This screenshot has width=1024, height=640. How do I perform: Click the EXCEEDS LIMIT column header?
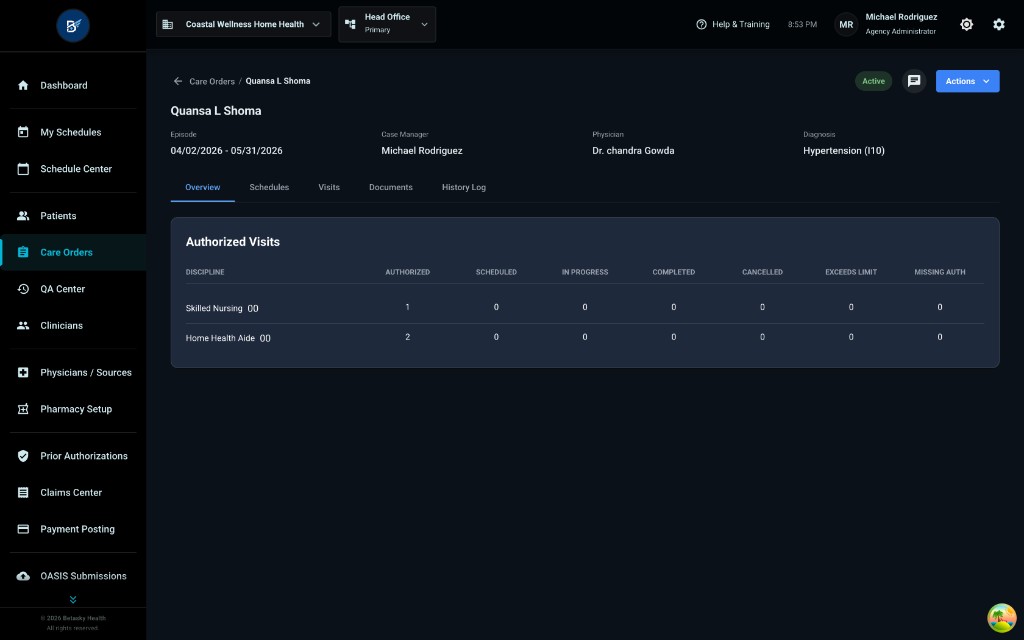pyautogui.click(x=851, y=272)
